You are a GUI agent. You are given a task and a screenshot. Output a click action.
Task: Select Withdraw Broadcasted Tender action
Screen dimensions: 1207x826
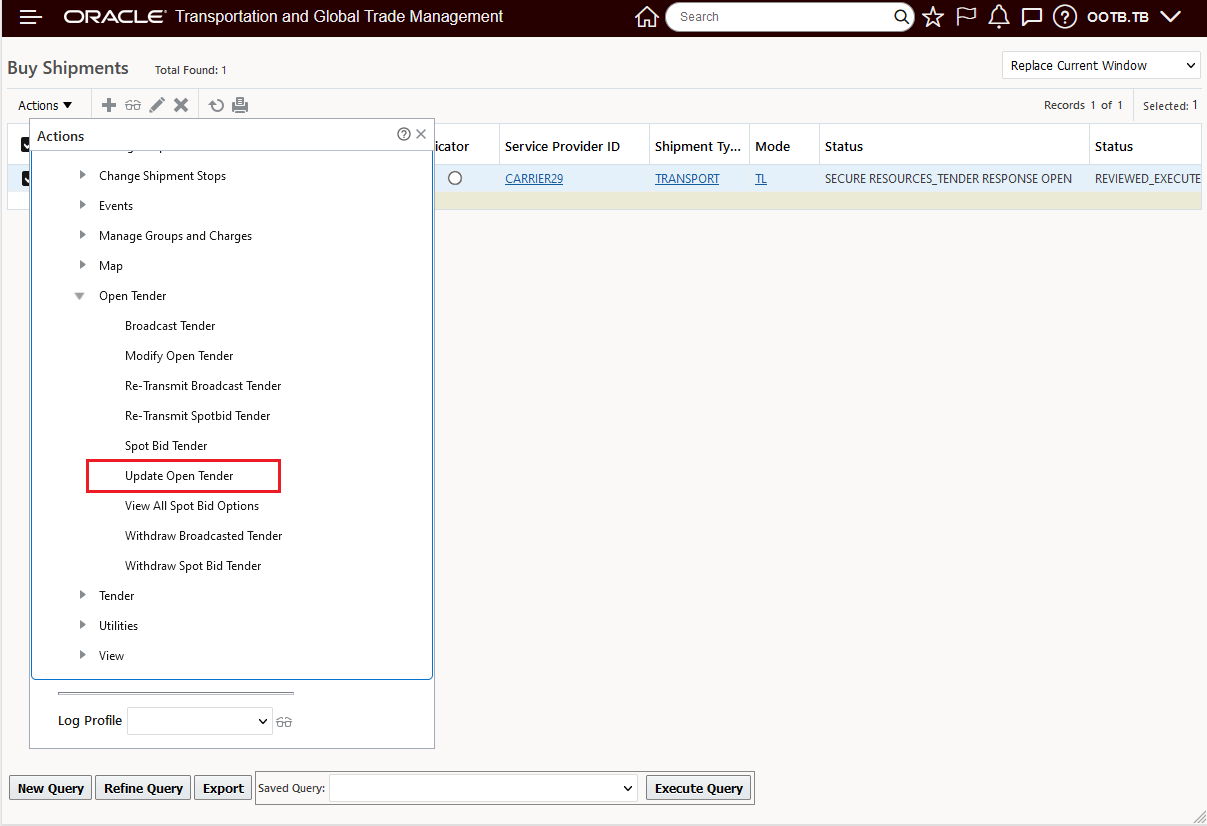(204, 536)
